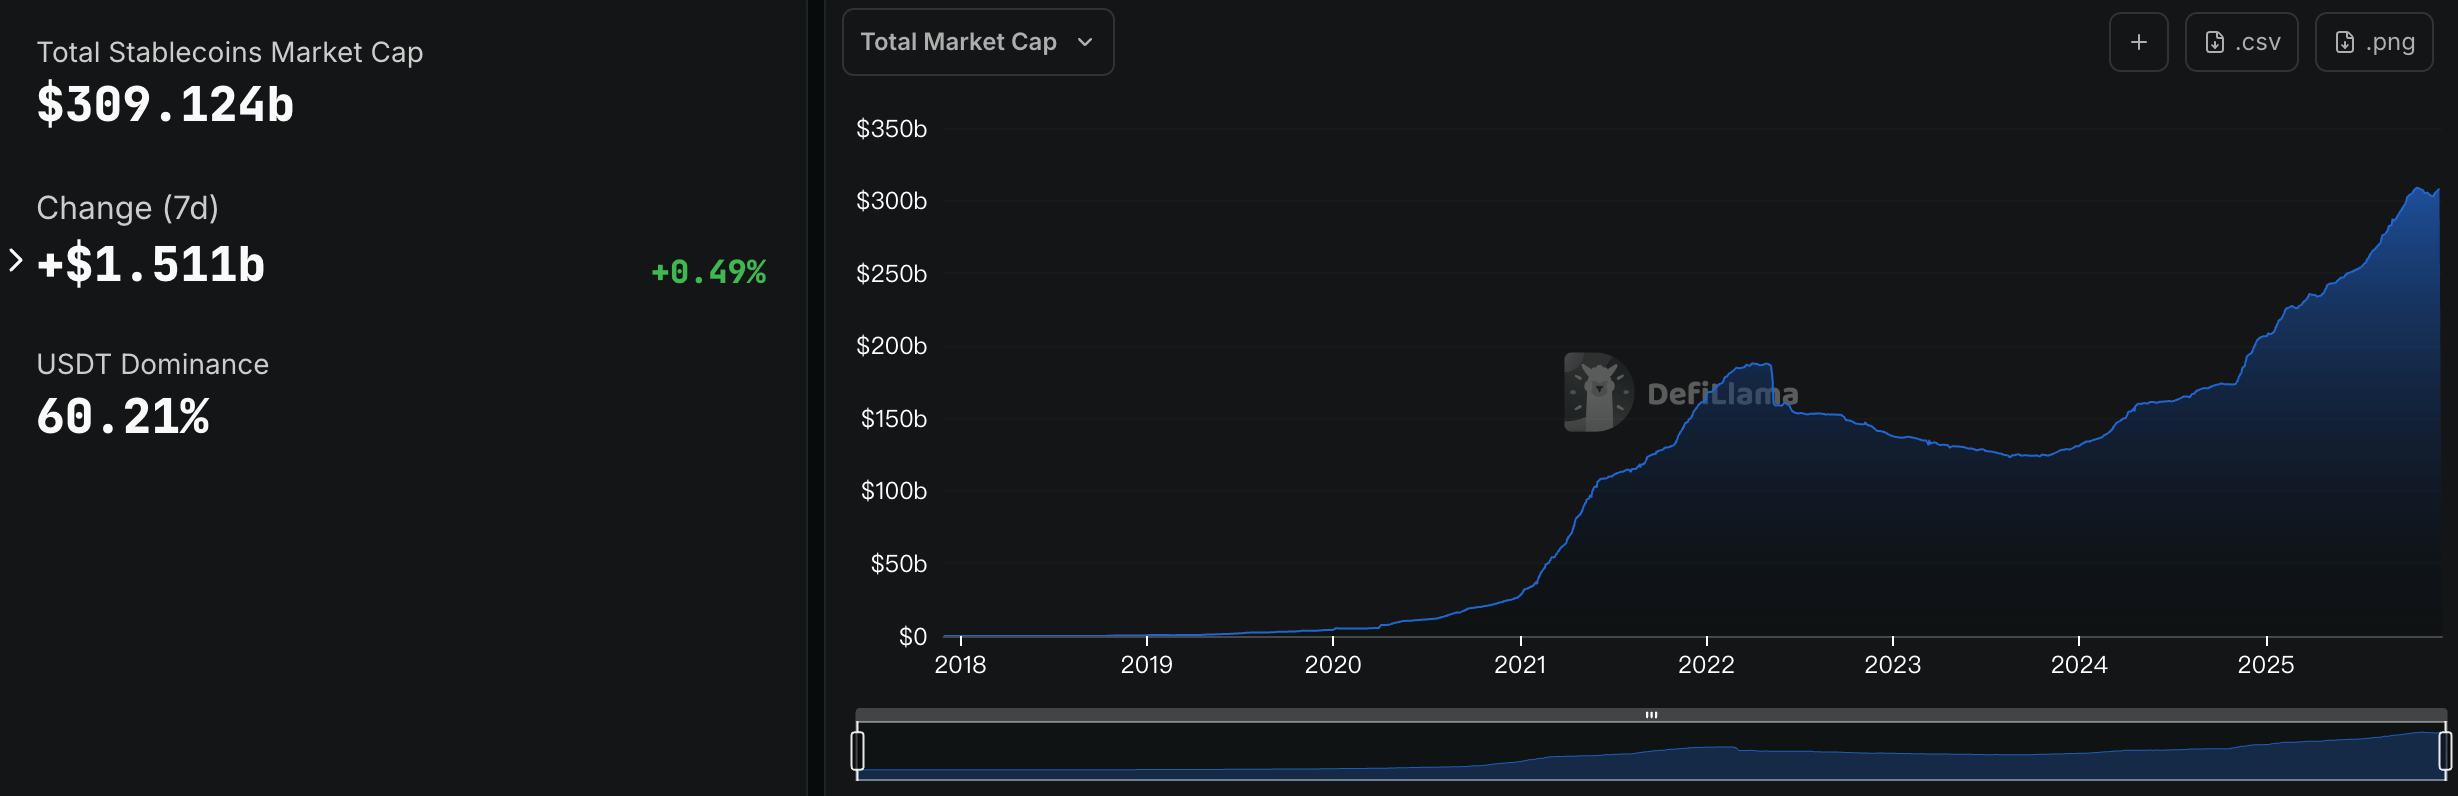Click the Total Stablecoins Market Cap value
The height and width of the screenshot is (796, 2458).
tap(166, 103)
